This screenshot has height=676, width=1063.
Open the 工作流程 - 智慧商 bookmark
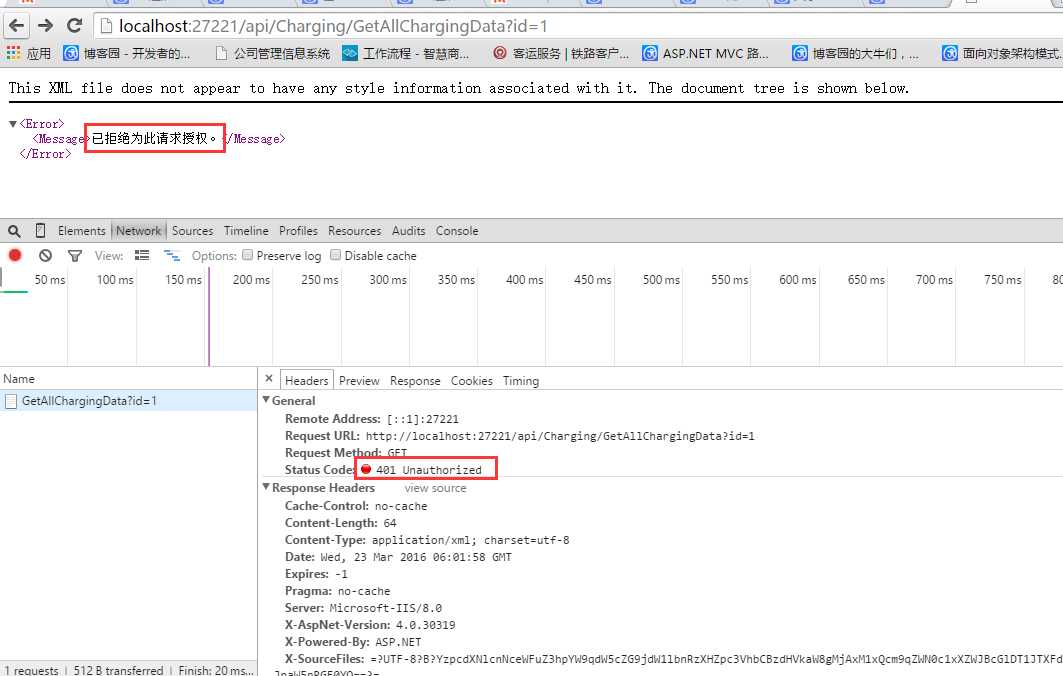[406, 53]
